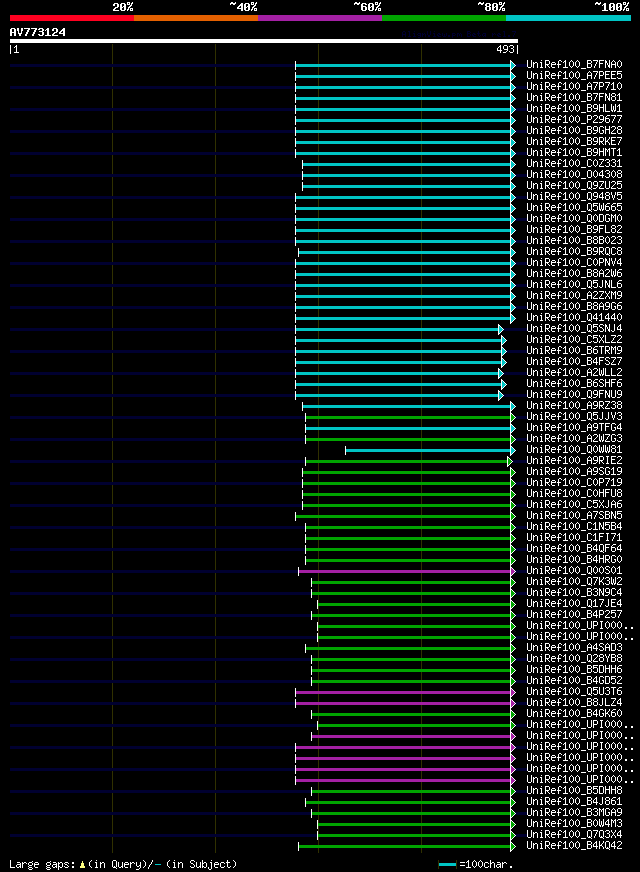
Task: Select the UniRef100_A7SBN5 label
Action: pyautogui.click(x=574, y=516)
